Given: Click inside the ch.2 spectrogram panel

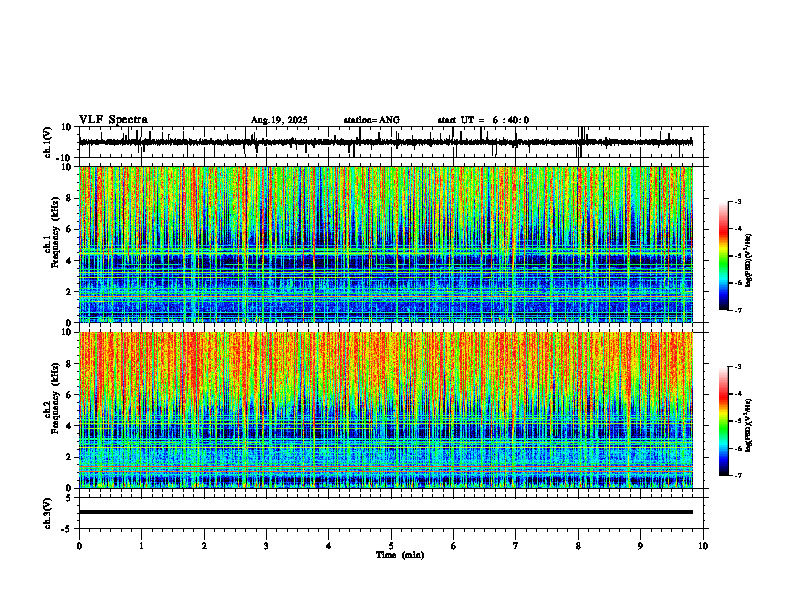Looking at the screenshot, I should point(386,410).
